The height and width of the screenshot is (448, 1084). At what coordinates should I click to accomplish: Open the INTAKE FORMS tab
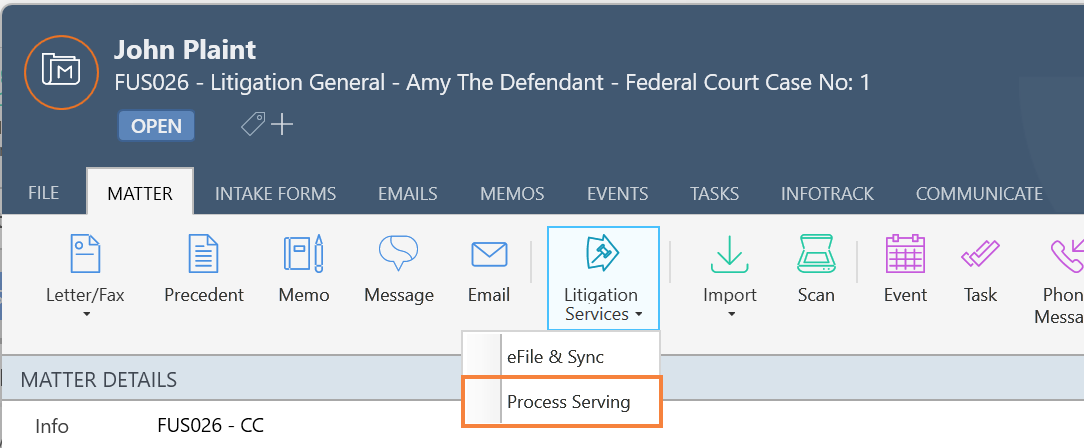pyautogui.click(x=275, y=194)
